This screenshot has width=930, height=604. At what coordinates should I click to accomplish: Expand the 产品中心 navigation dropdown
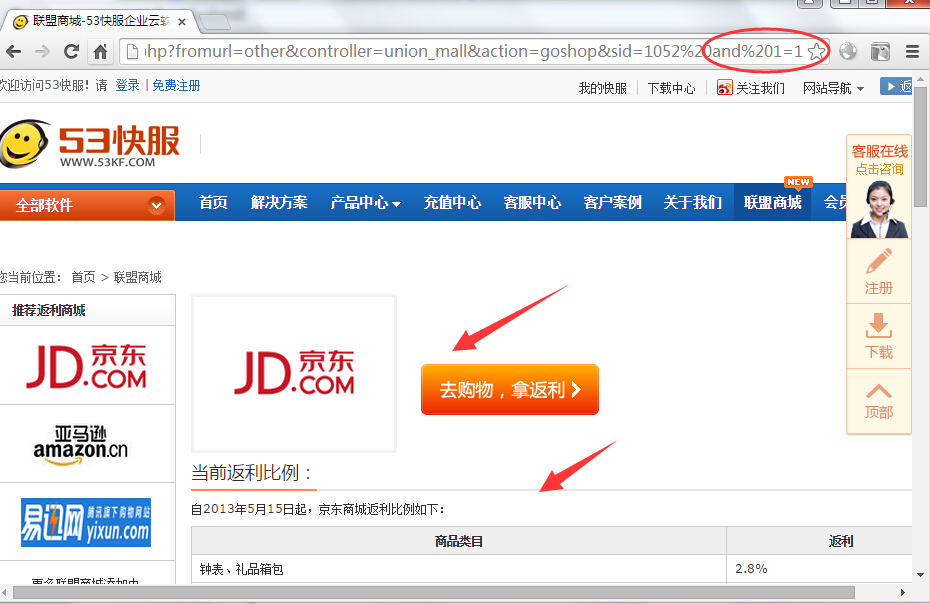tap(365, 202)
